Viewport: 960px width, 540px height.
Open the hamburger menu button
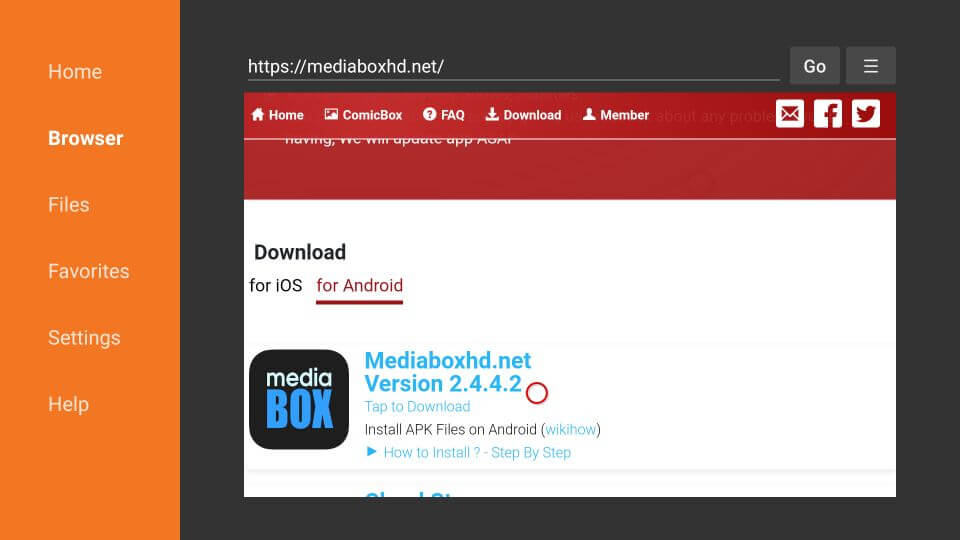pos(870,66)
